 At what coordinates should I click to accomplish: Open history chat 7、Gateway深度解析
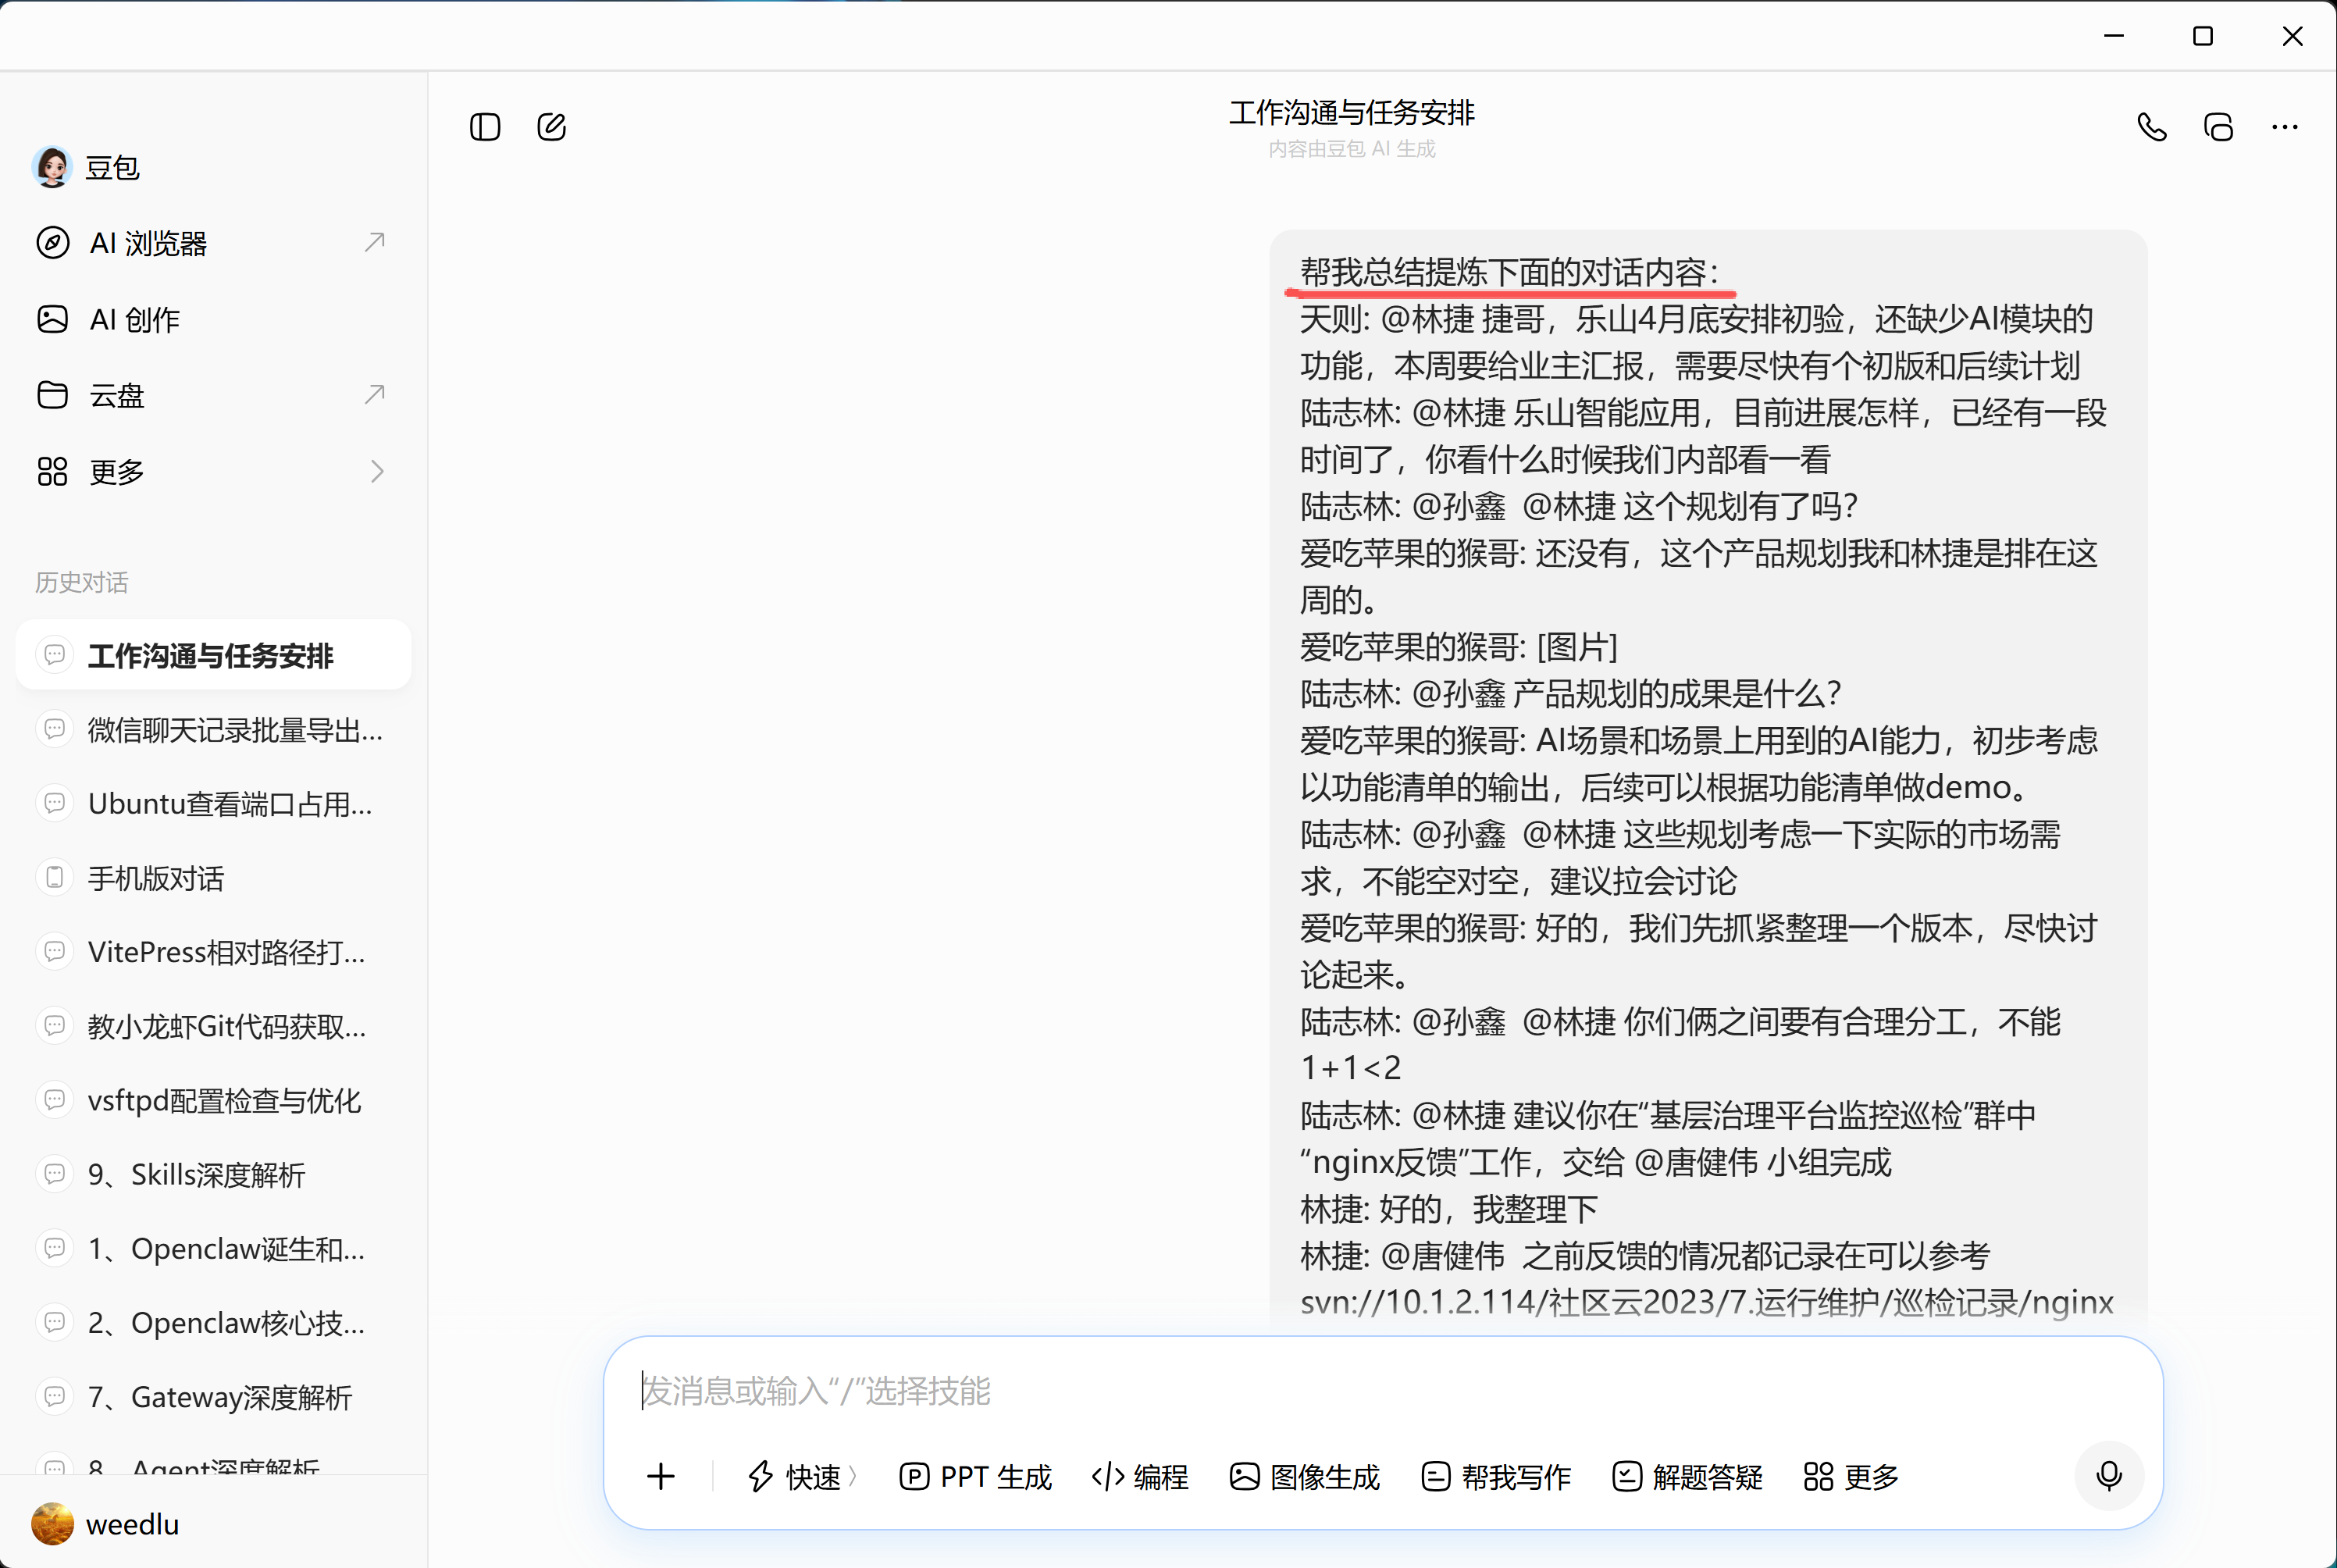tap(213, 1397)
